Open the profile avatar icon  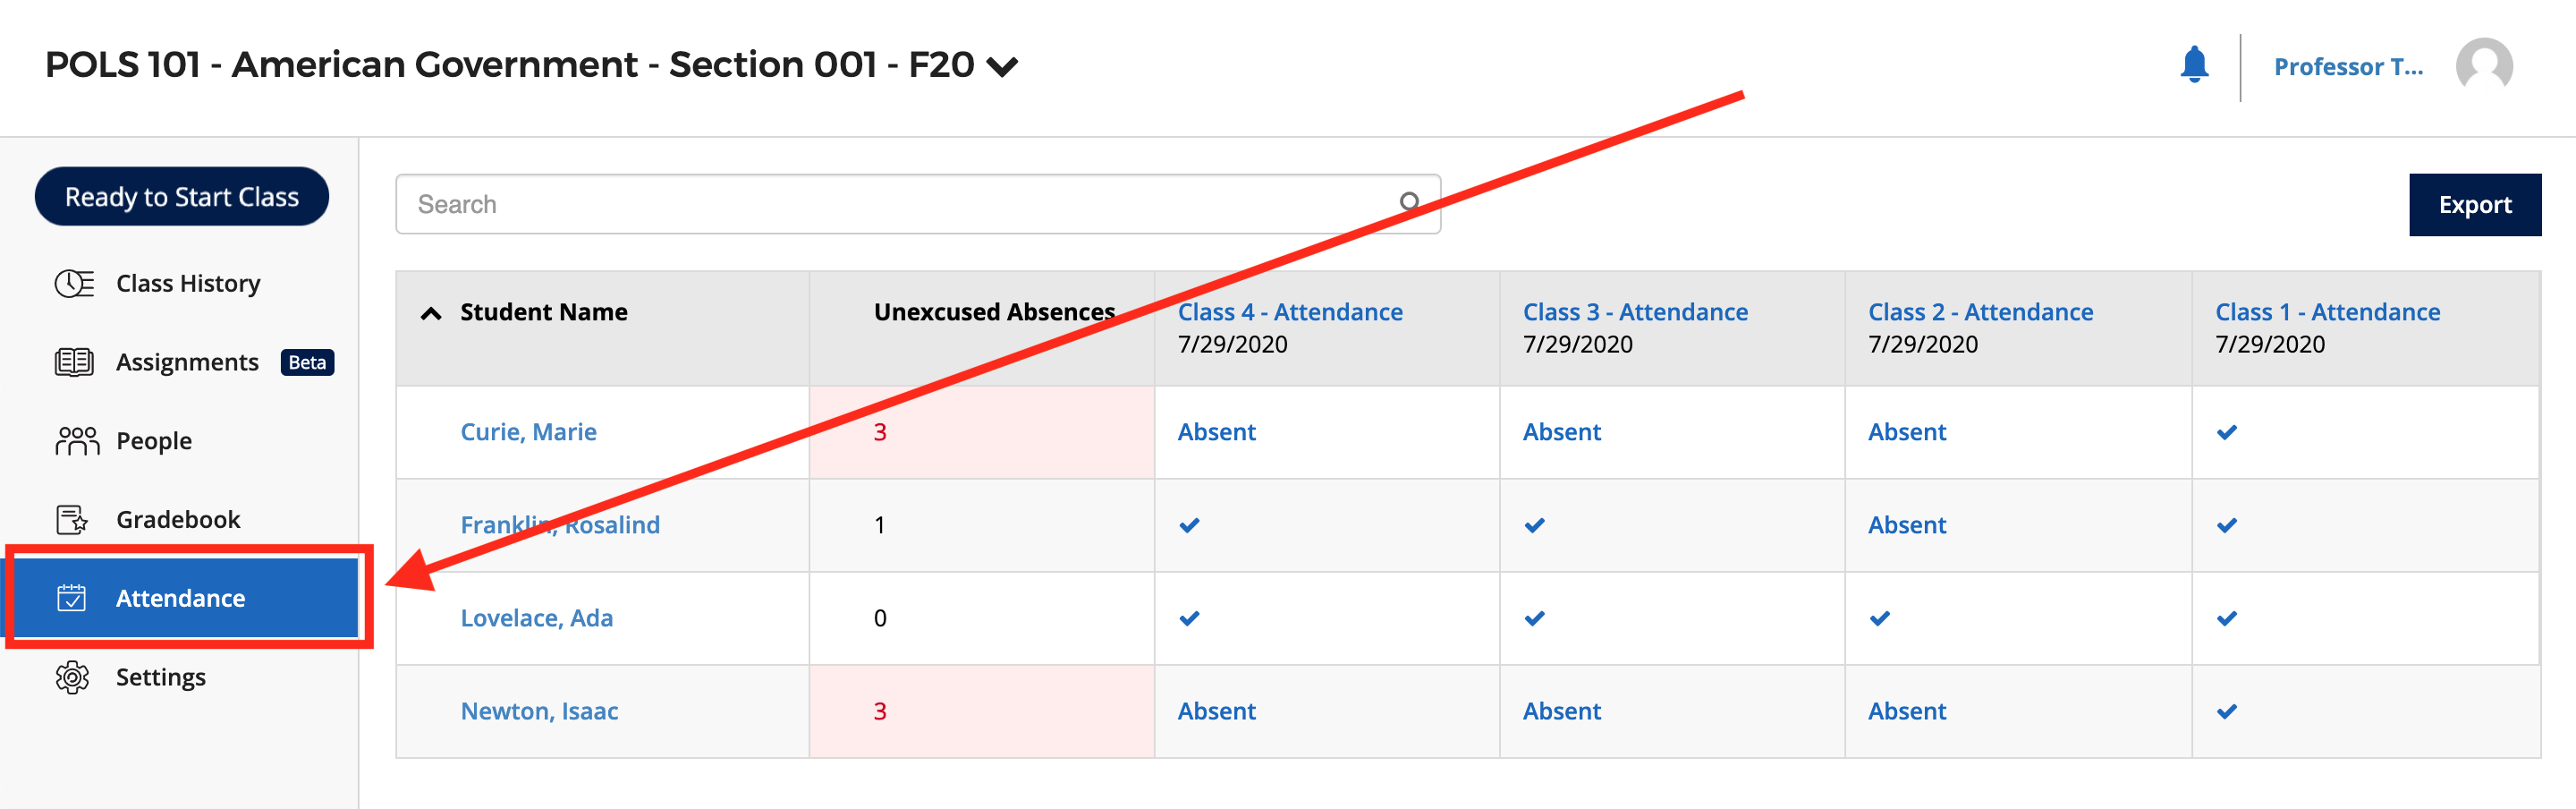coord(2483,66)
